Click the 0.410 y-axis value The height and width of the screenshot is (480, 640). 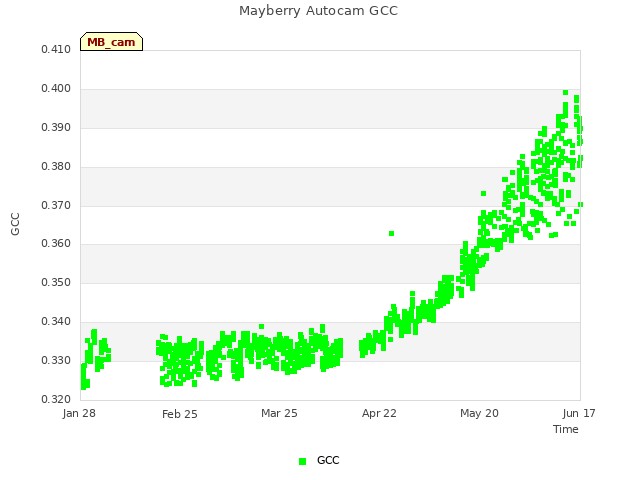point(56,50)
